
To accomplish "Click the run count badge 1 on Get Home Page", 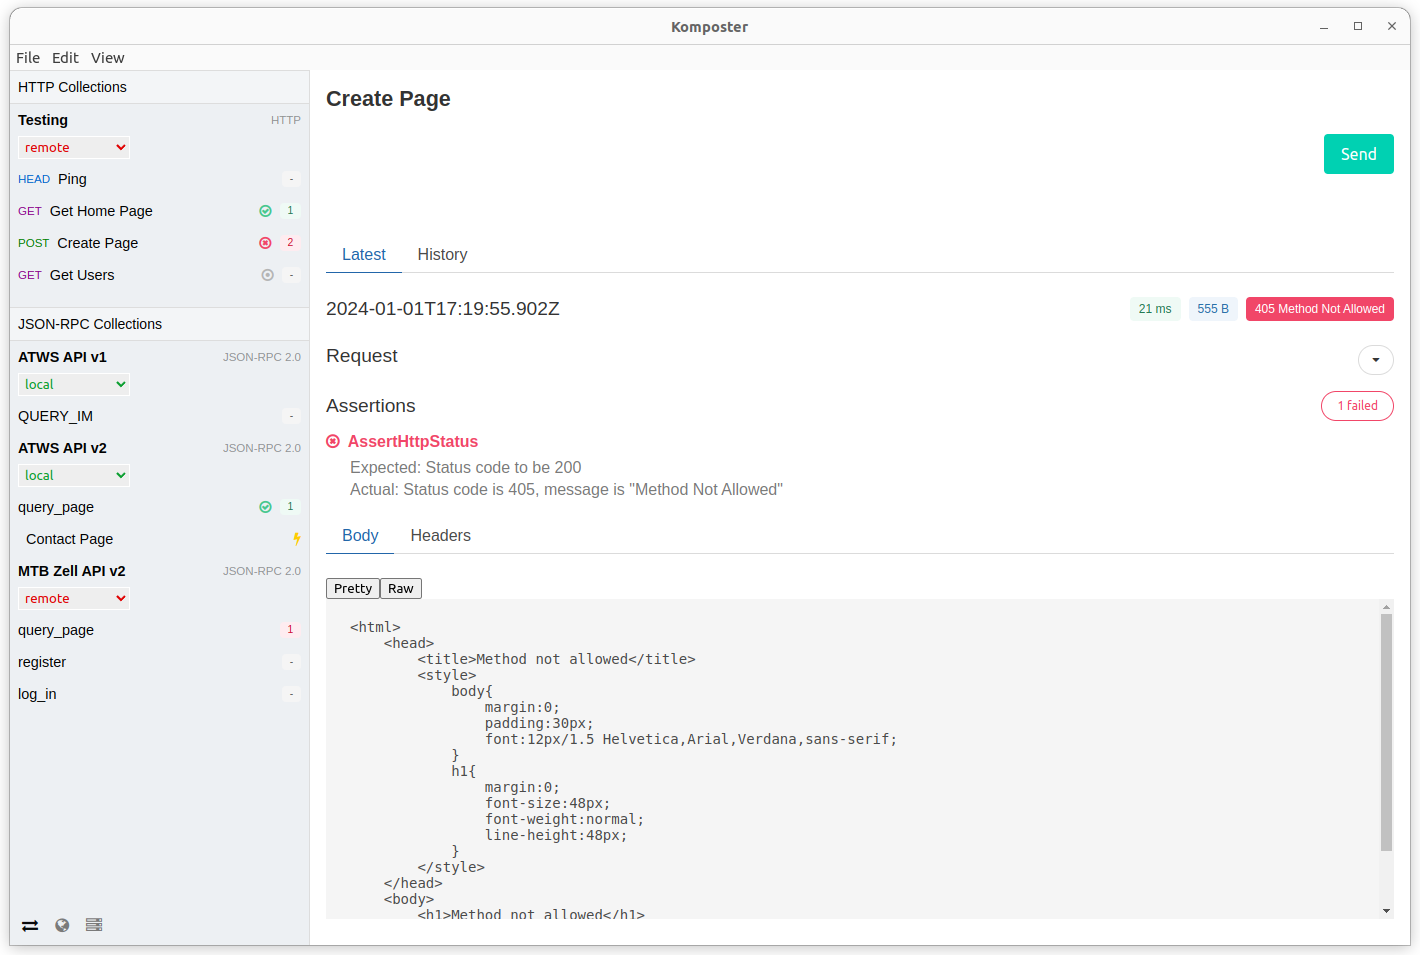I will click(x=291, y=211).
